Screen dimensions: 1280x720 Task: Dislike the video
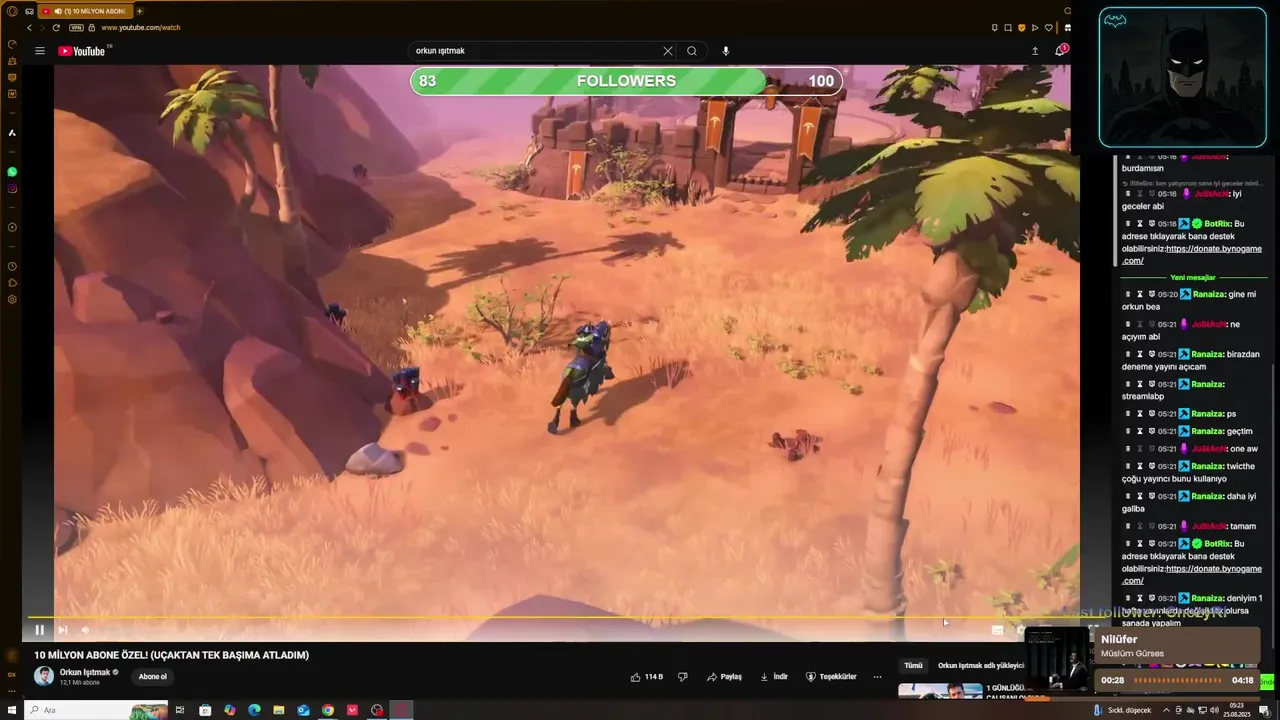(682, 677)
